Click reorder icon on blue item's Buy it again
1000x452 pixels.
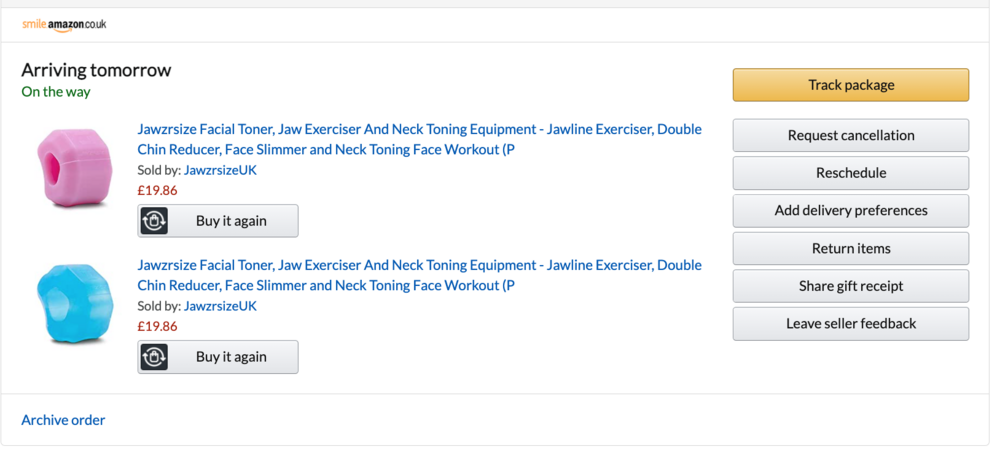click(x=154, y=357)
